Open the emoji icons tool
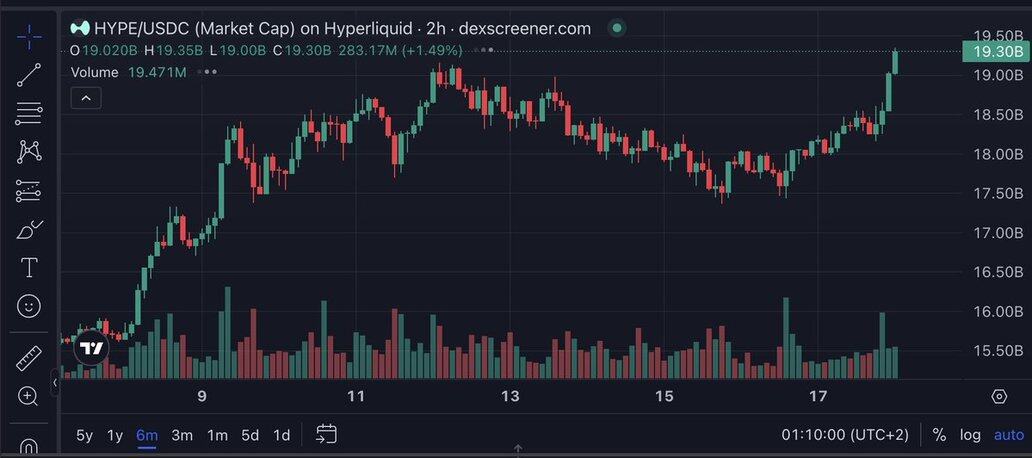Image resolution: width=1032 pixels, height=458 pixels. pos(29,306)
